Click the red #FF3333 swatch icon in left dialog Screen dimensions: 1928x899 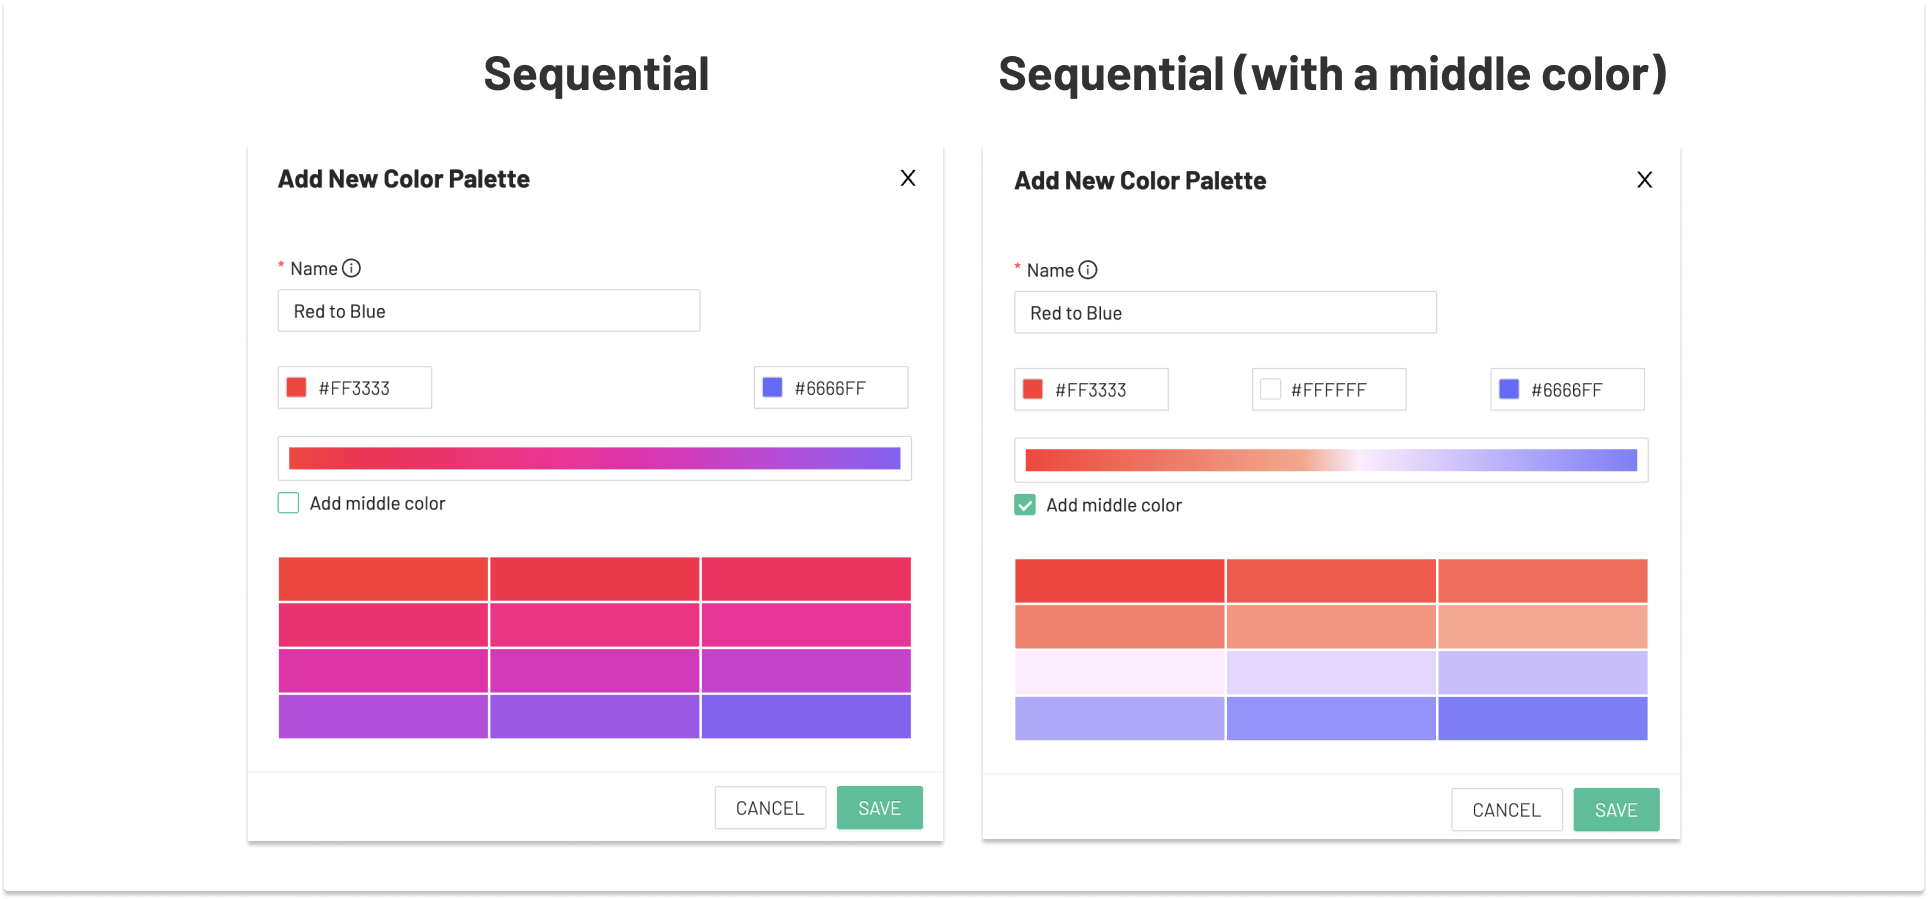296,386
